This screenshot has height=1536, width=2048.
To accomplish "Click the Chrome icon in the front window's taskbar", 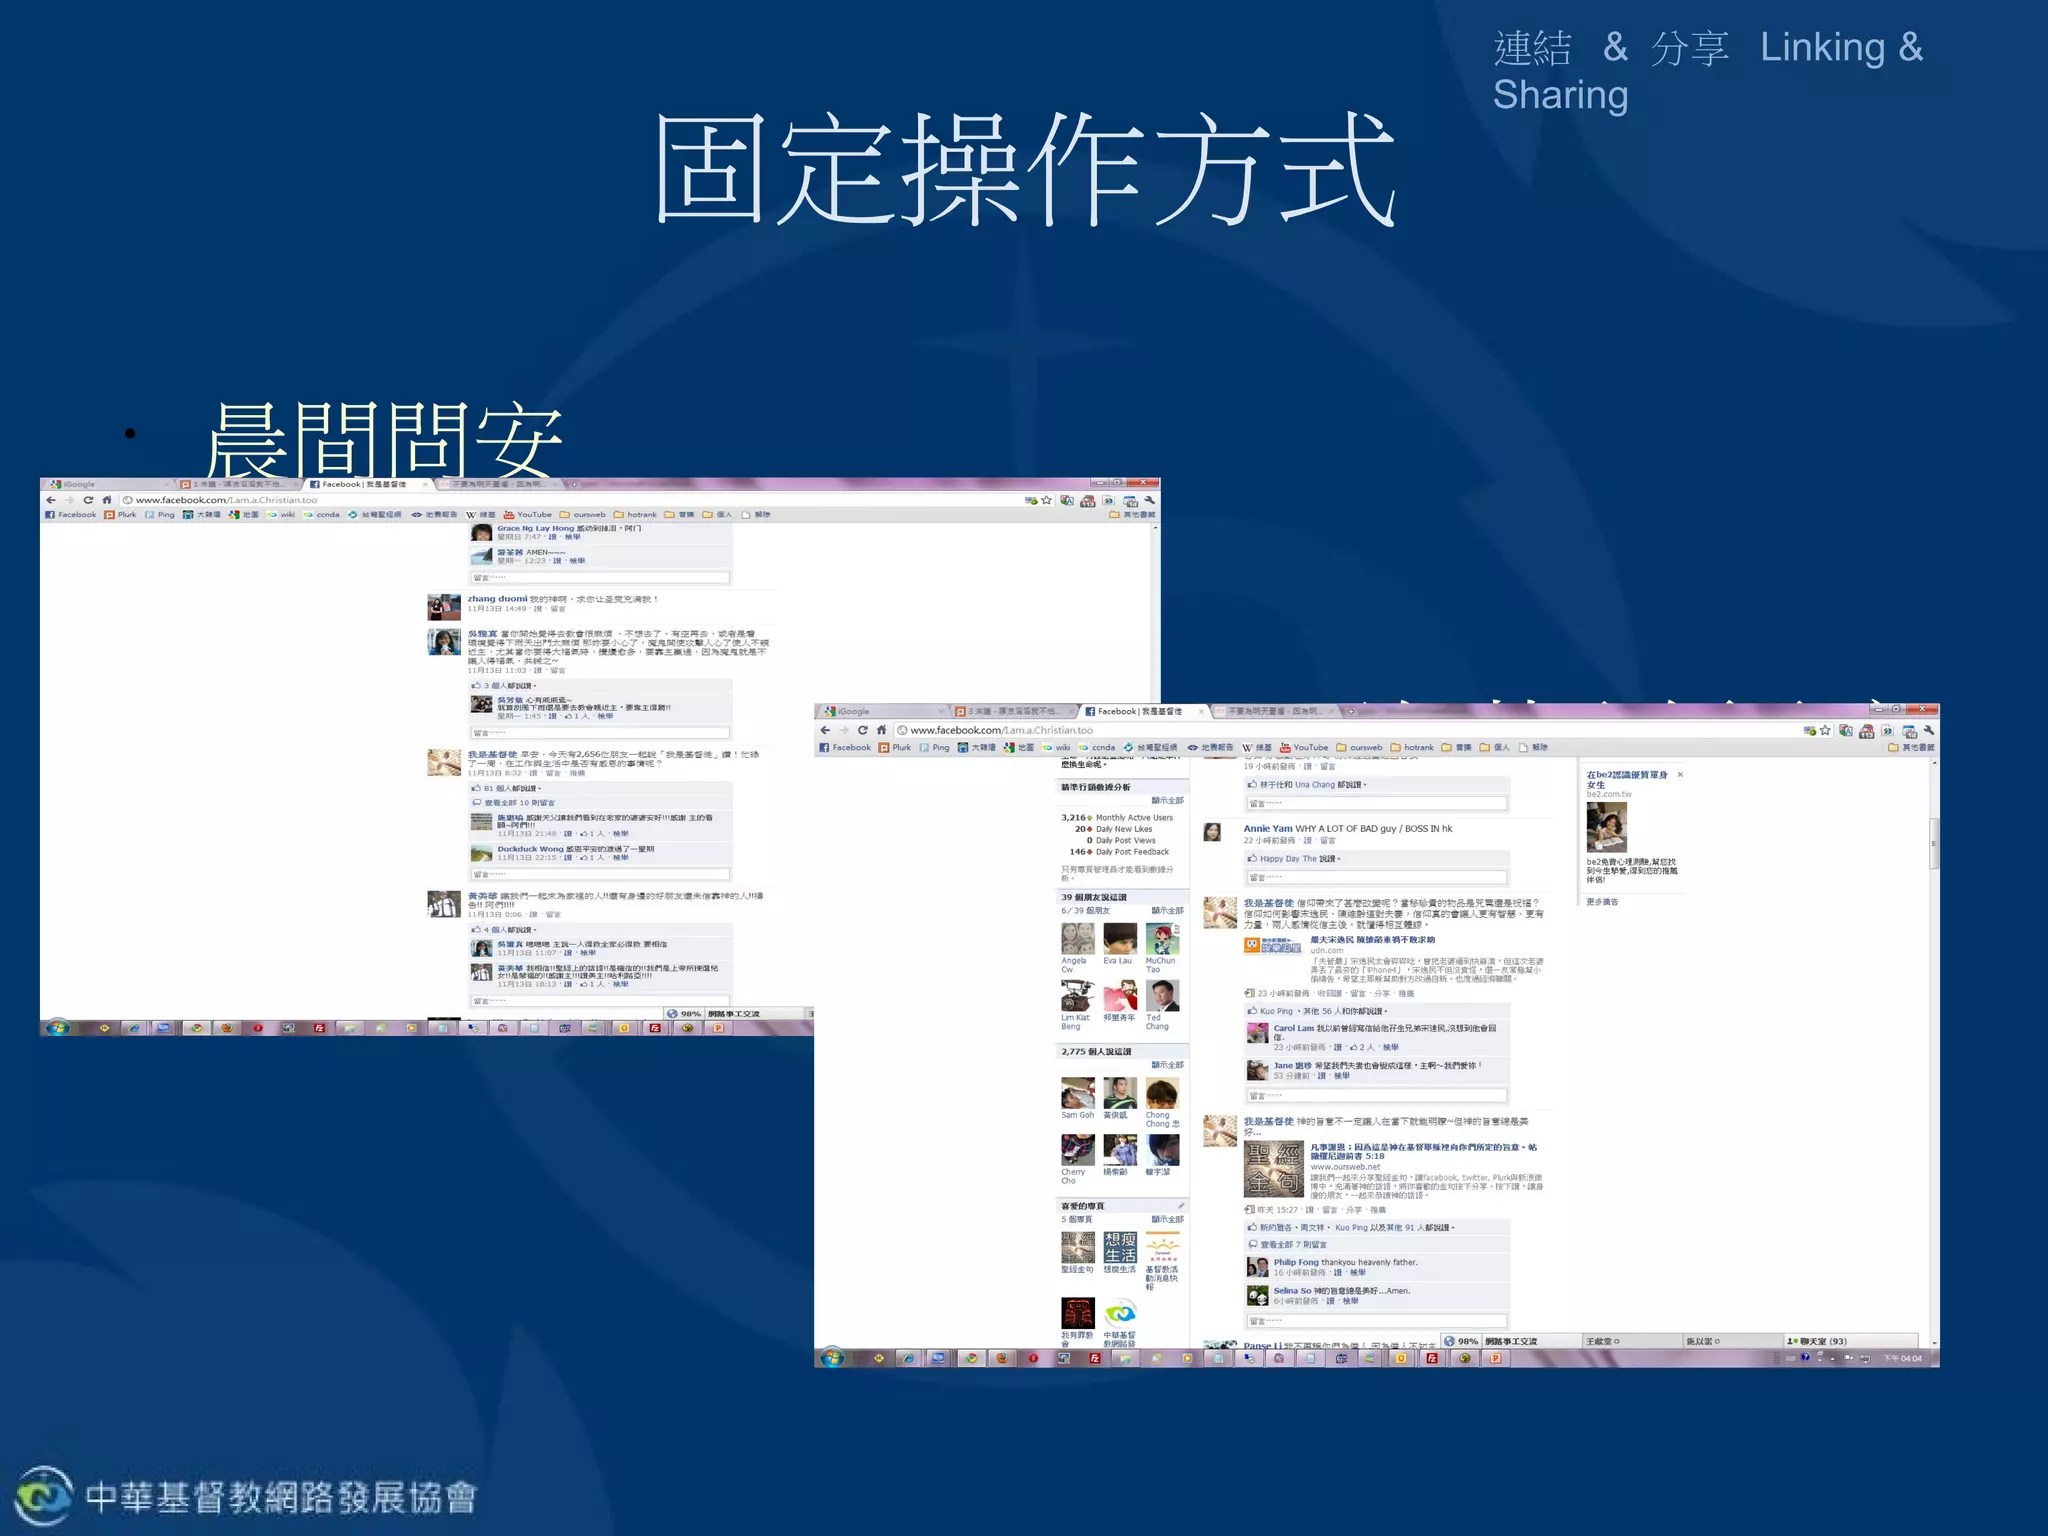I will pos(971,1358).
